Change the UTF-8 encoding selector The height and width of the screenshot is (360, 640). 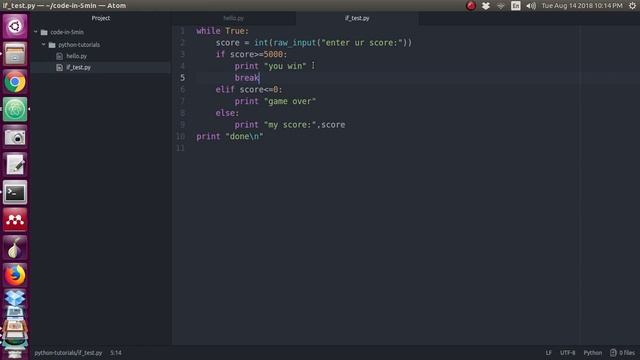point(568,353)
